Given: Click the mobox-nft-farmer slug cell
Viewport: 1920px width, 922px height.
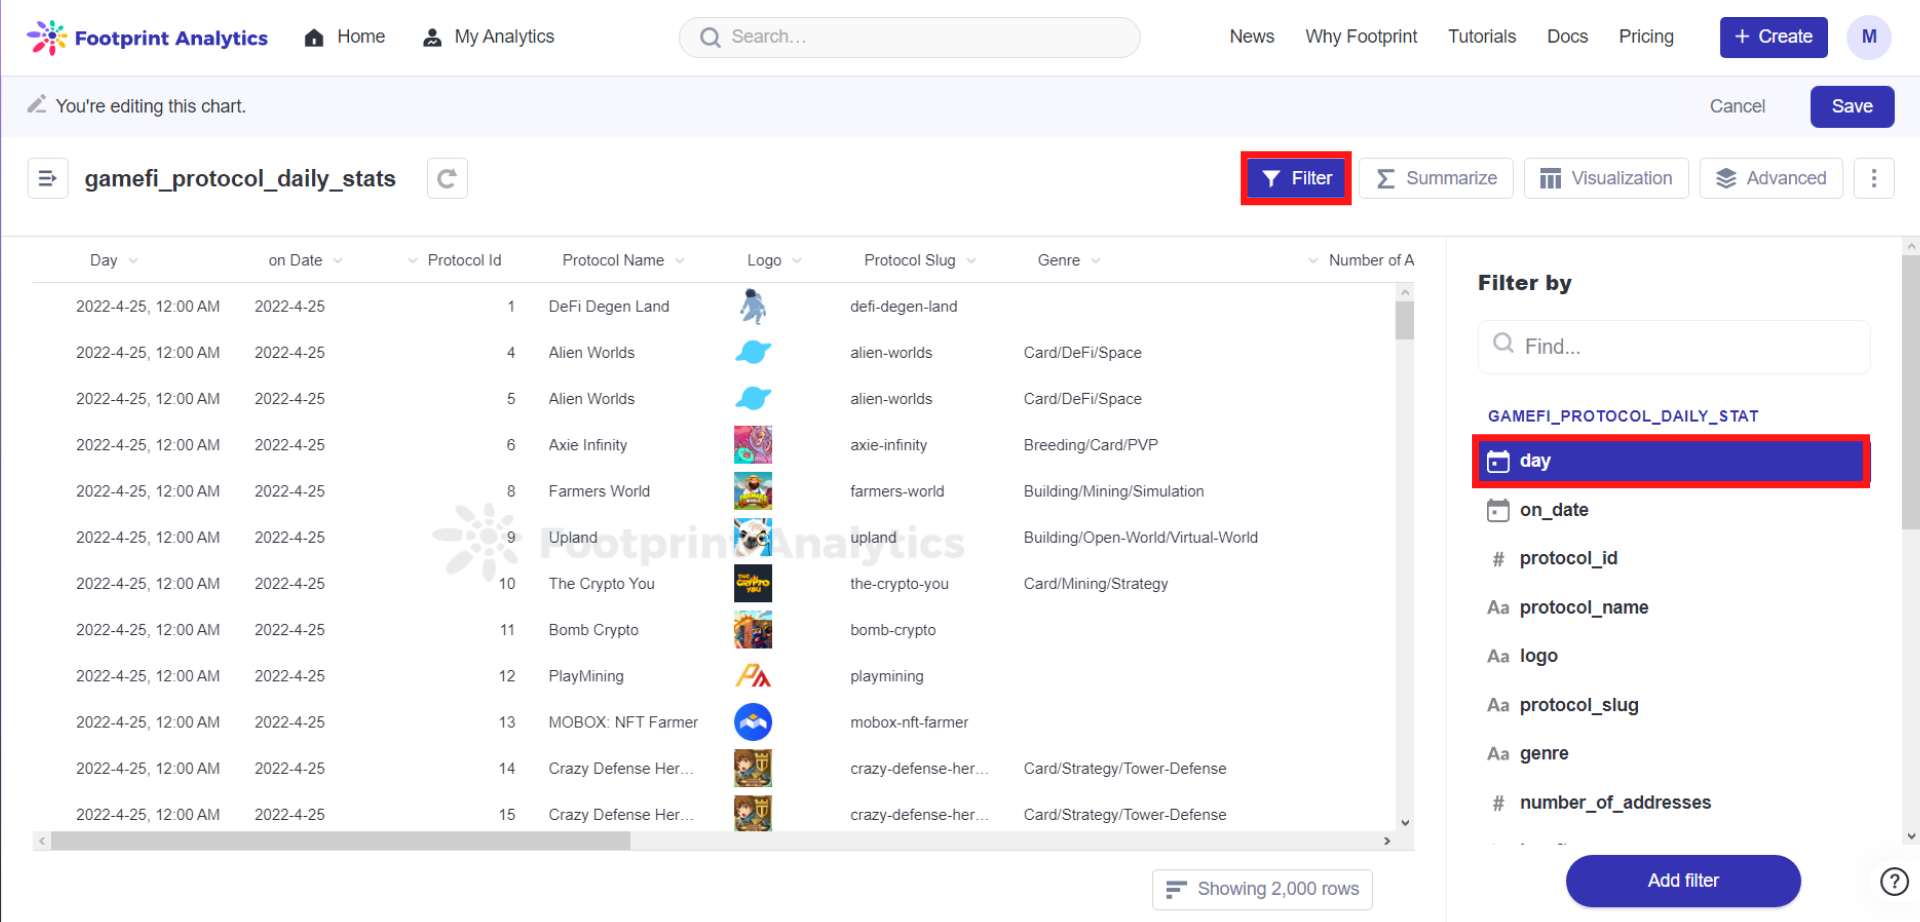Looking at the screenshot, I should point(909,722).
